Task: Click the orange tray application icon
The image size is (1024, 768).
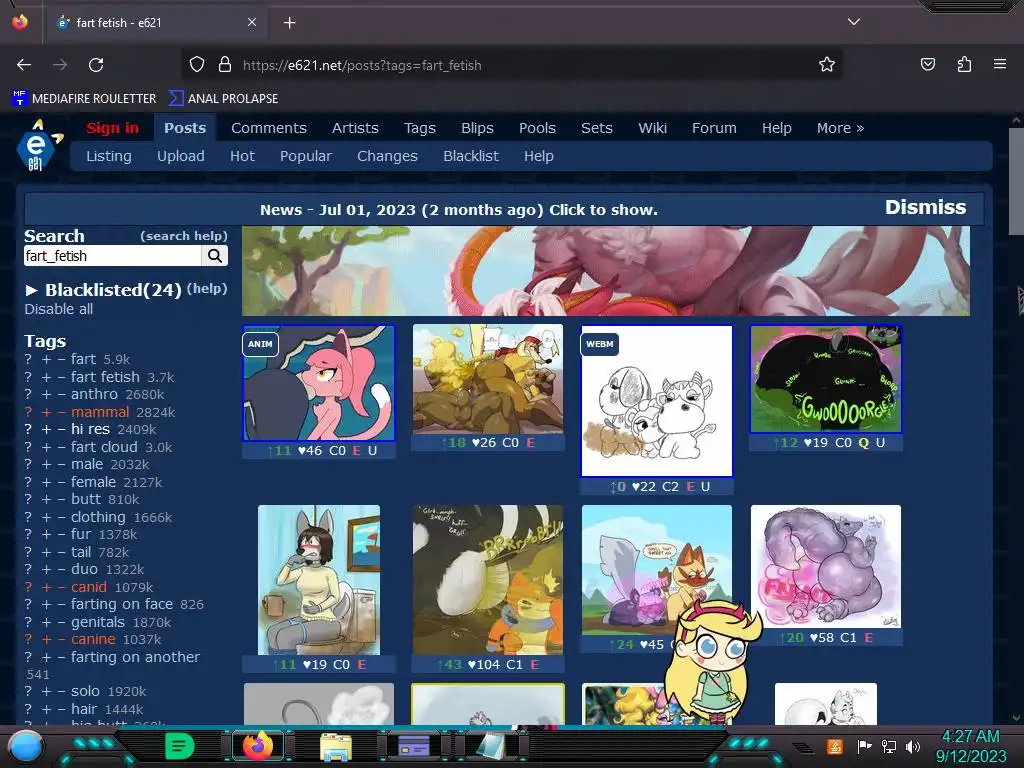Action: 834,746
